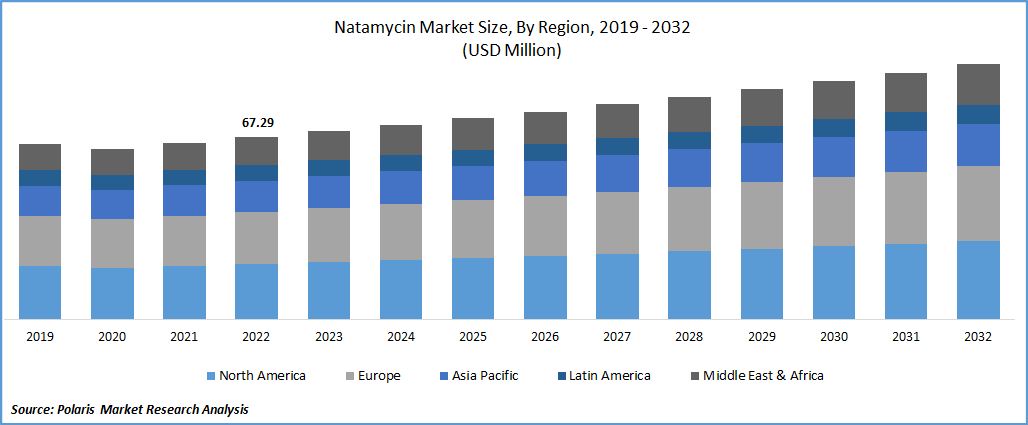Click the 2027 axis label
Screen dimensions: 1028x425
pyautogui.click(x=617, y=336)
